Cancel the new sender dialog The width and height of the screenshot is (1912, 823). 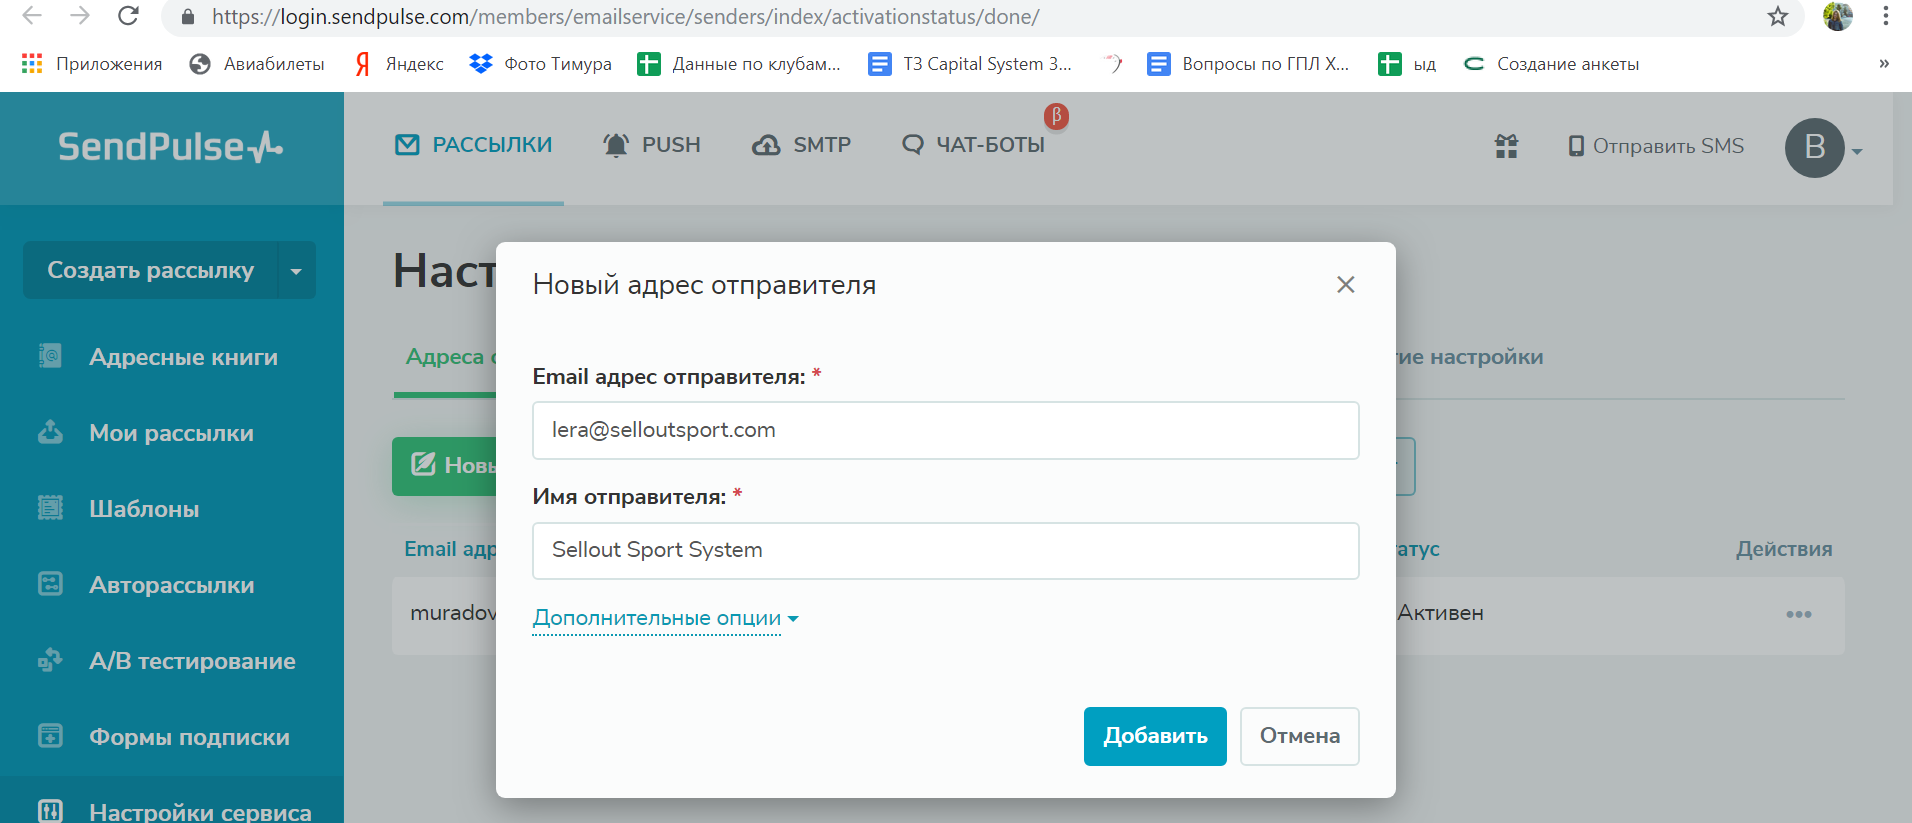point(1299,736)
